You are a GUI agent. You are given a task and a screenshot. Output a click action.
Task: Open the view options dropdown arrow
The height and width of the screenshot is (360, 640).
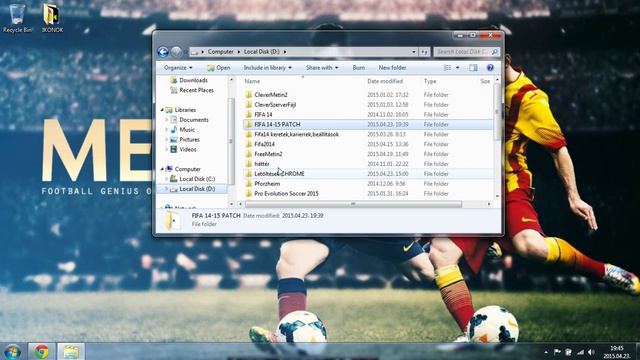pos(458,68)
